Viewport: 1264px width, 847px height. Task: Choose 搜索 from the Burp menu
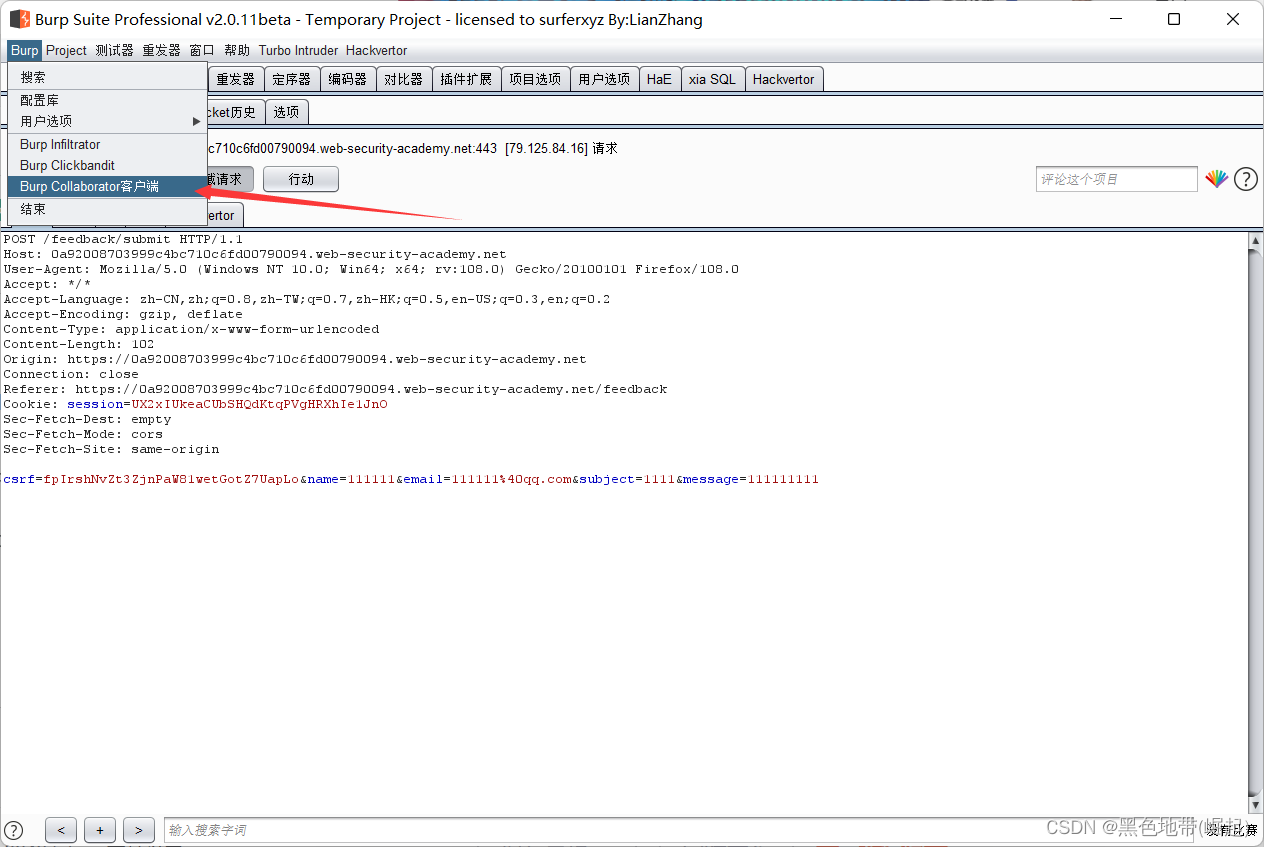click(107, 77)
